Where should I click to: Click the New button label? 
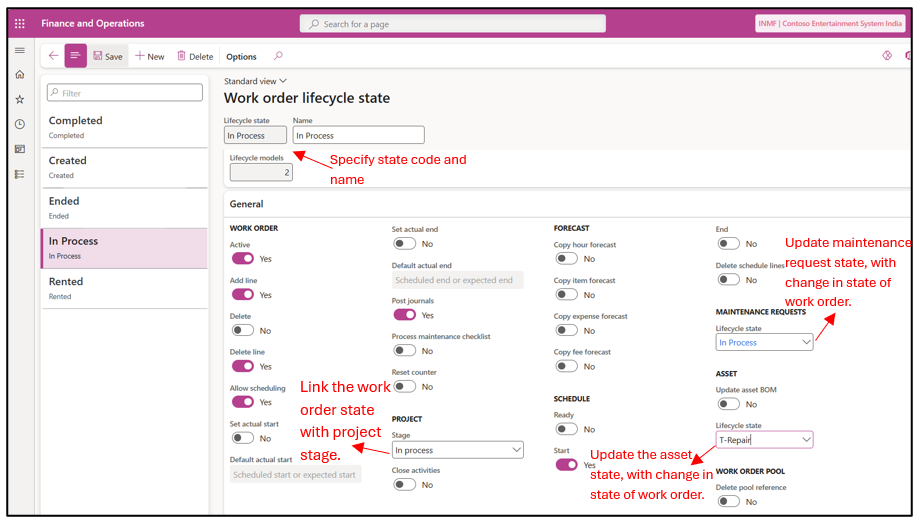click(156, 56)
